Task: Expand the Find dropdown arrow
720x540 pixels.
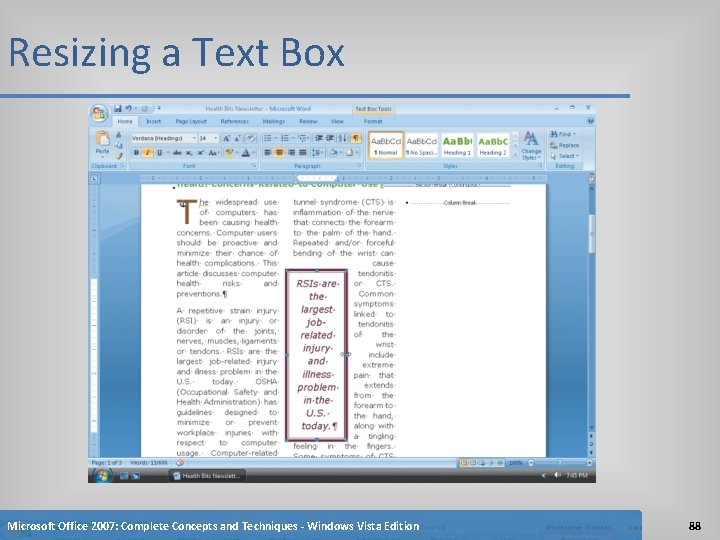Action: [574, 134]
